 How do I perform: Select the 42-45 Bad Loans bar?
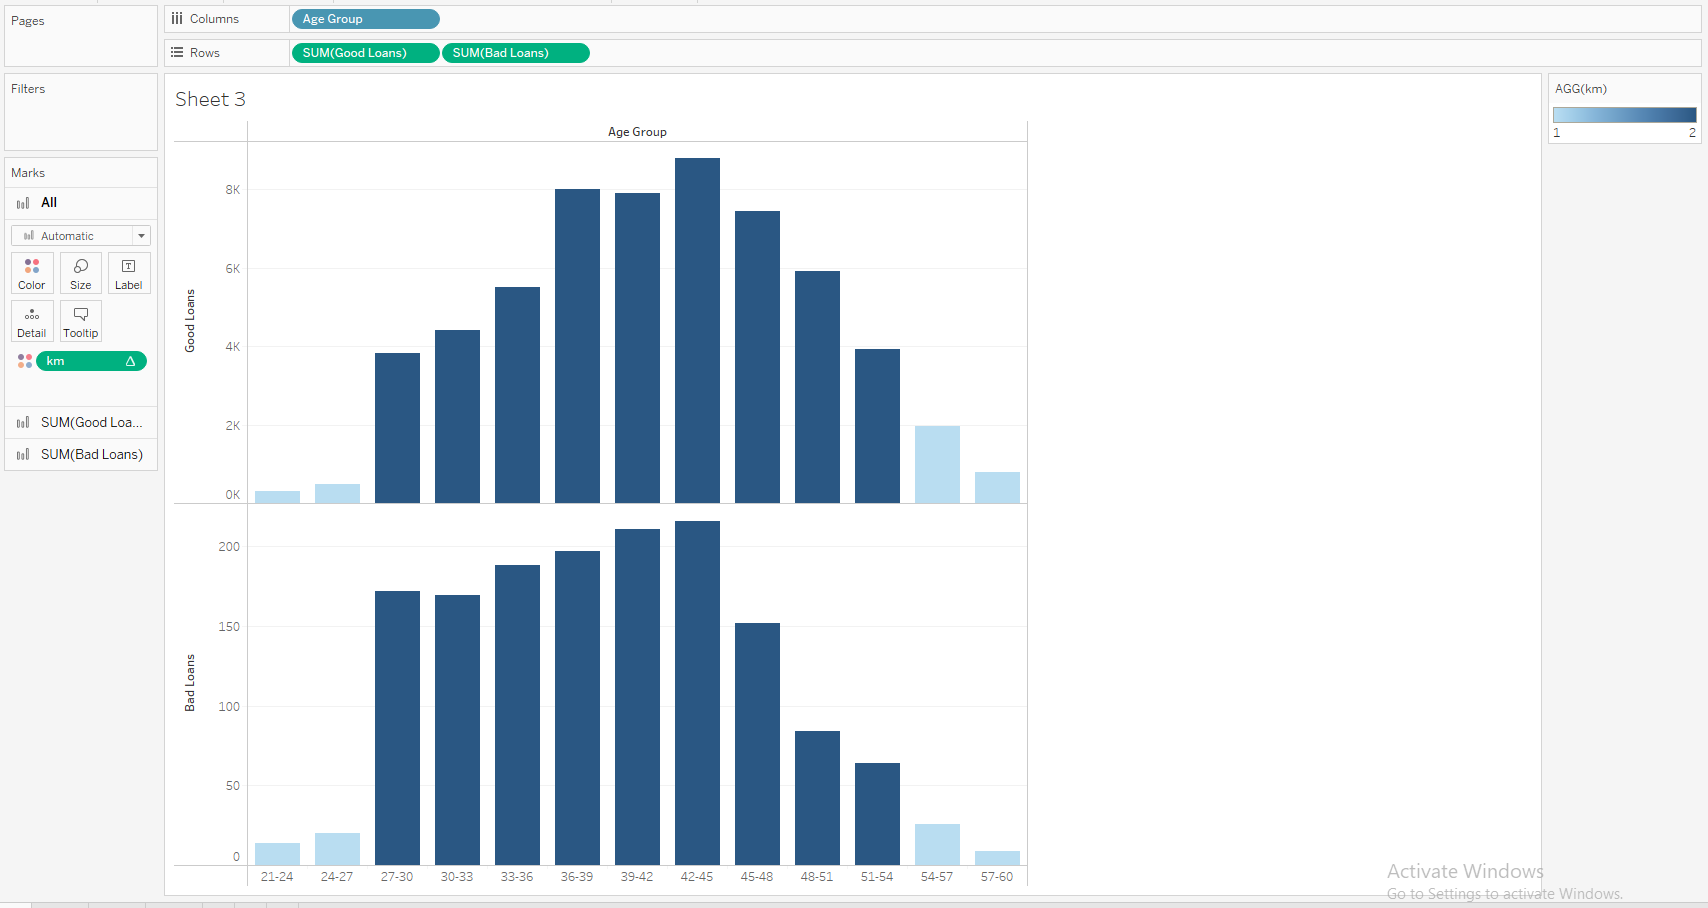coord(697,693)
